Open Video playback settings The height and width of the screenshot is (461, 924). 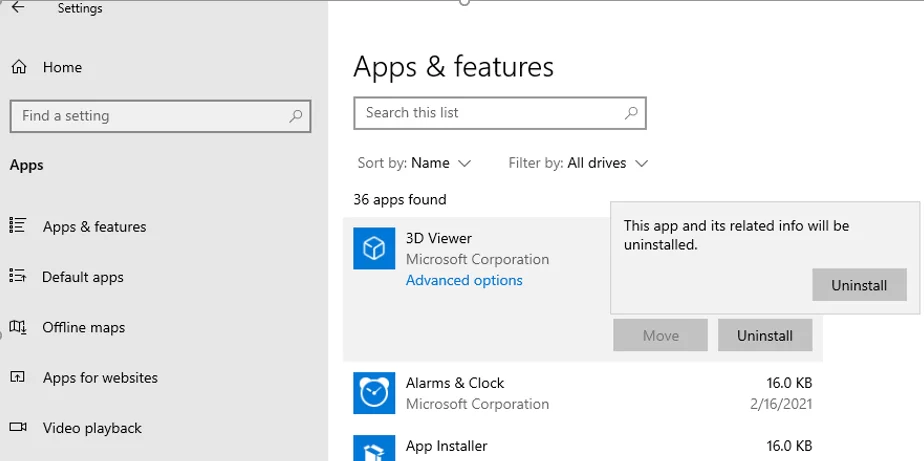pyautogui.click(x=92, y=428)
